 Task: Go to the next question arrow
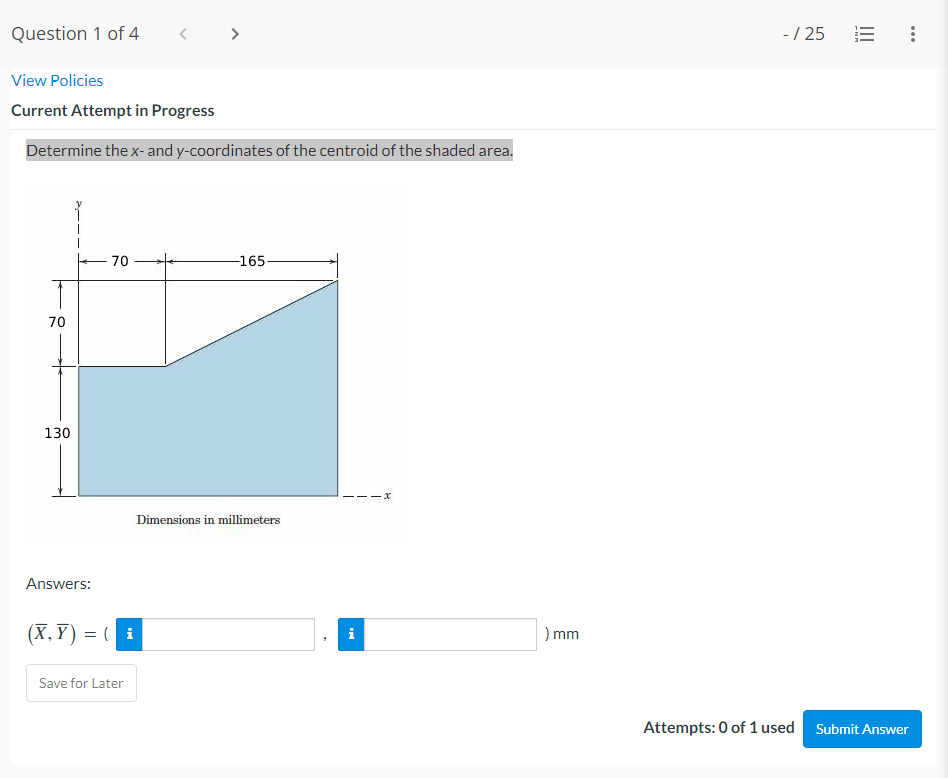pyautogui.click(x=235, y=34)
